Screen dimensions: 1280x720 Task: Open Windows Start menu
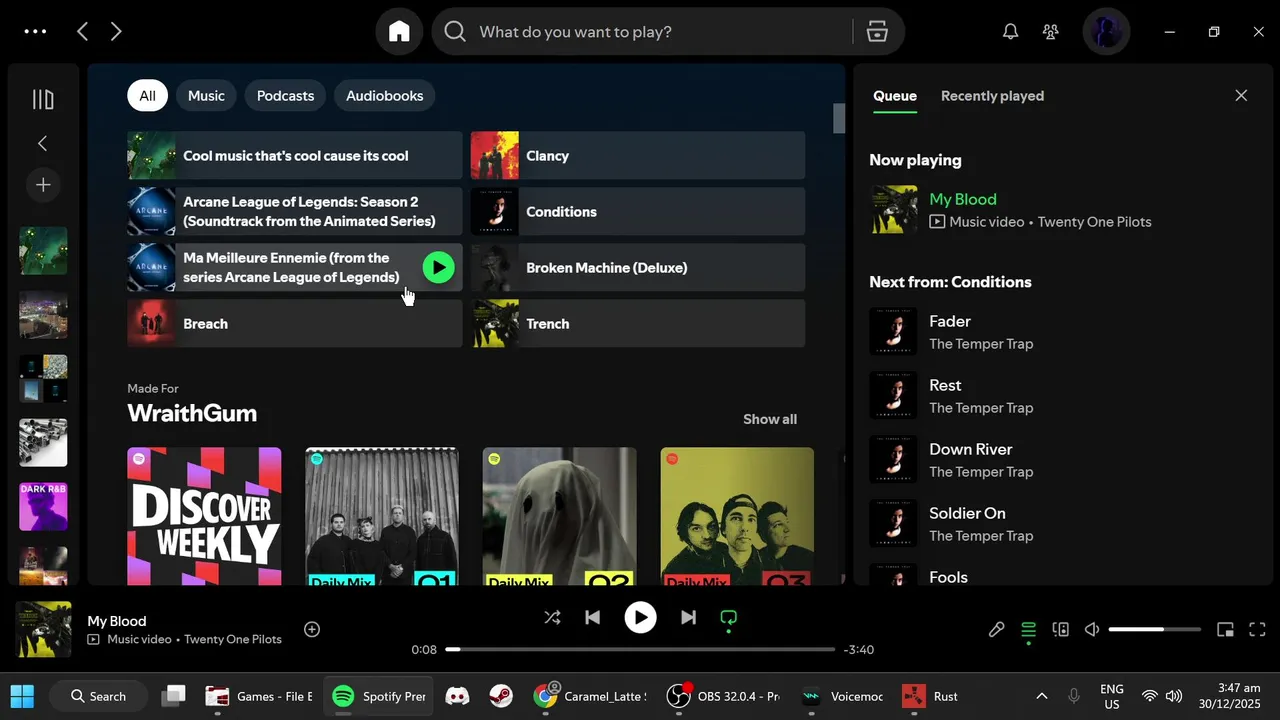pyautogui.click(x=22, y=696)
